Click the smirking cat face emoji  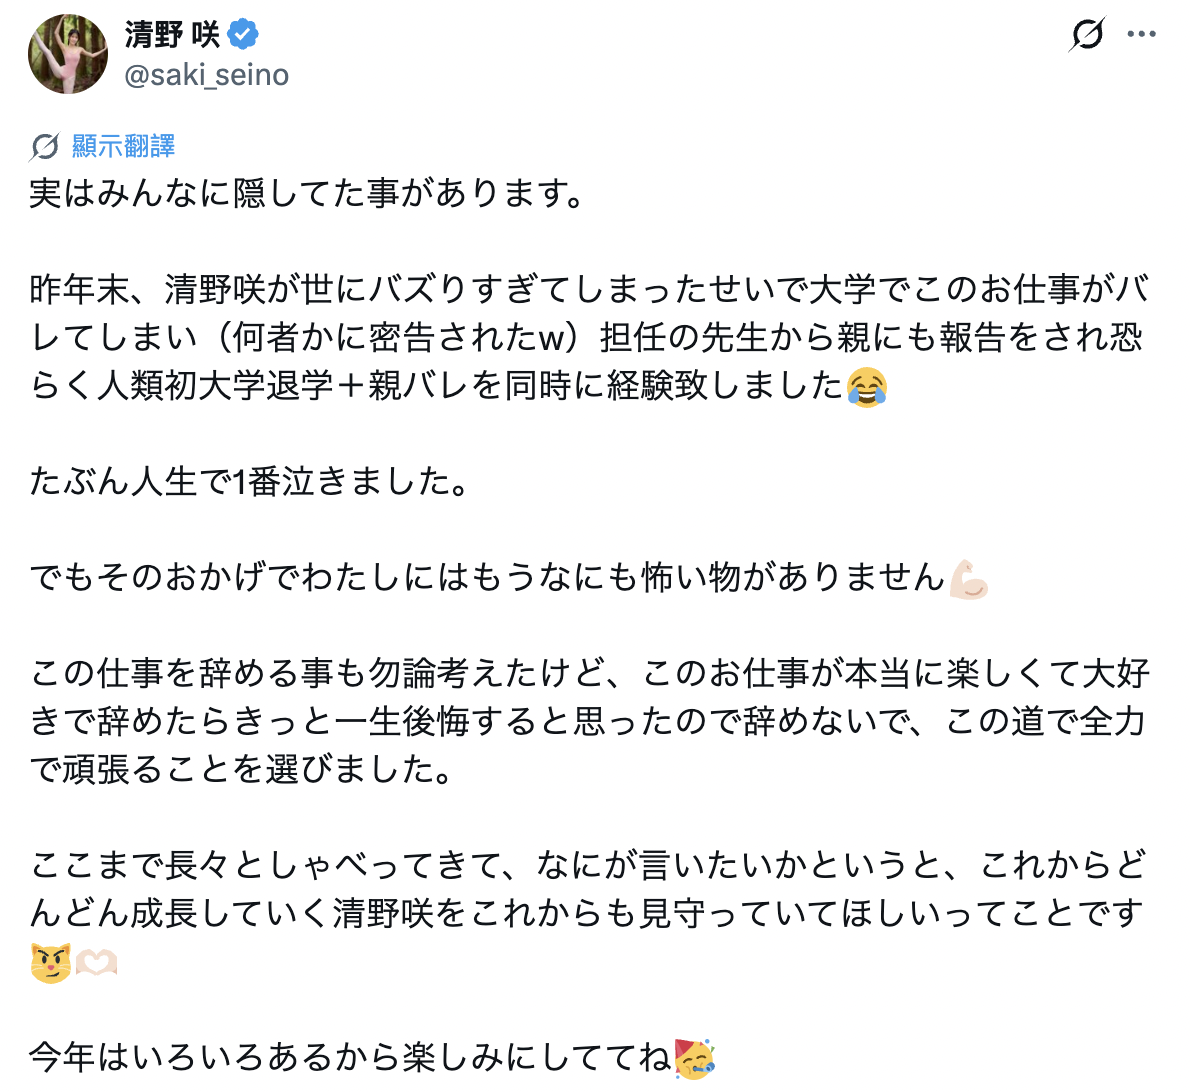point(50,963)
